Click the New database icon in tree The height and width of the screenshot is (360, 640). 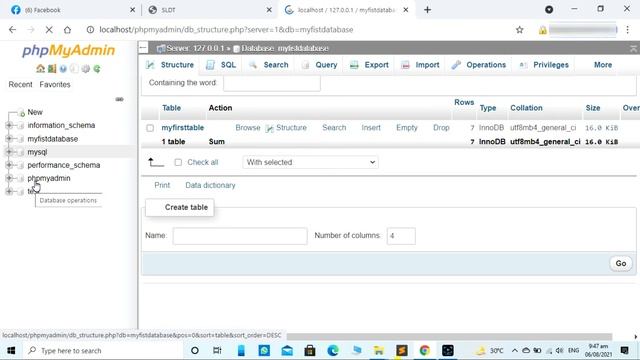pos(22,113)
